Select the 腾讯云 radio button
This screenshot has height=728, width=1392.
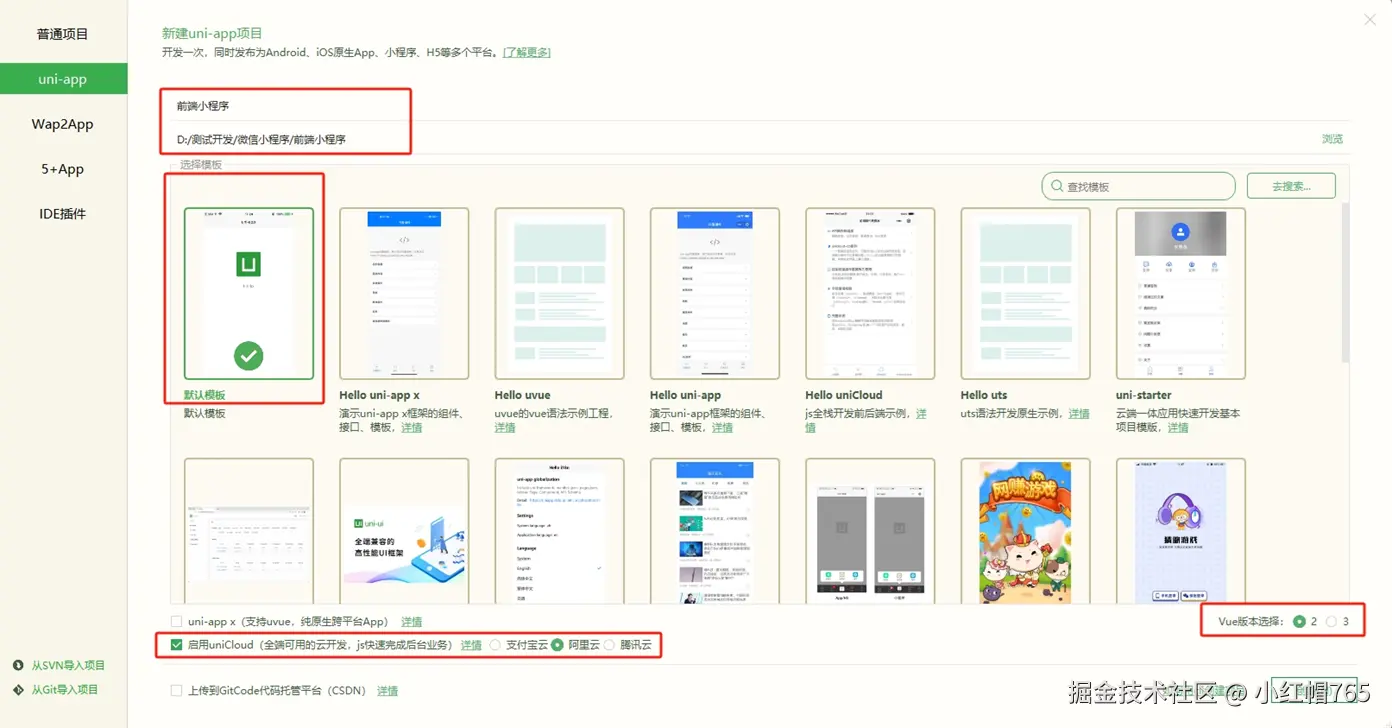[x=609, y=645]
